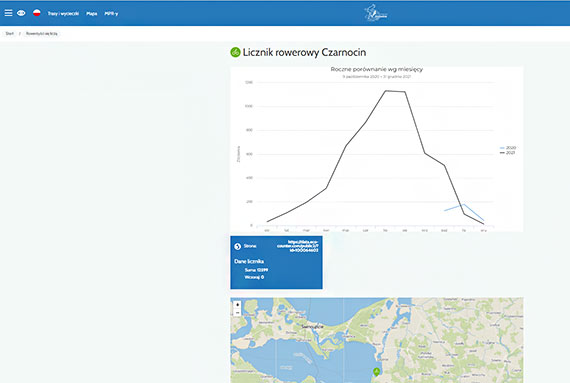The width and height of the screenshot is (570, 383).
Task: Click the 2020 blue line peak
Action: click(x=464, y=204)
